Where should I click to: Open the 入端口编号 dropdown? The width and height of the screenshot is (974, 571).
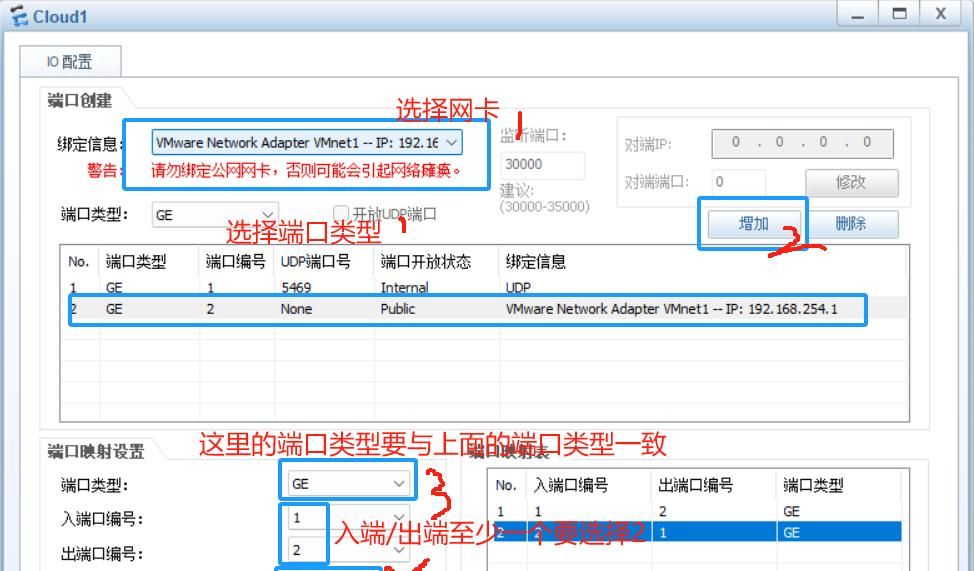(348, 518)
